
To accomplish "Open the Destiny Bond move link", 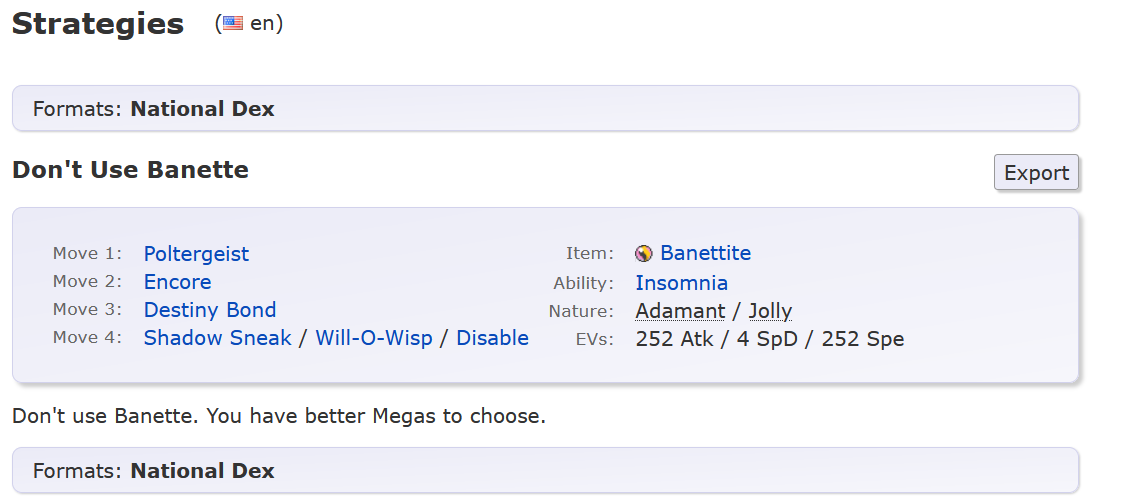I will [x=209, y=310].
